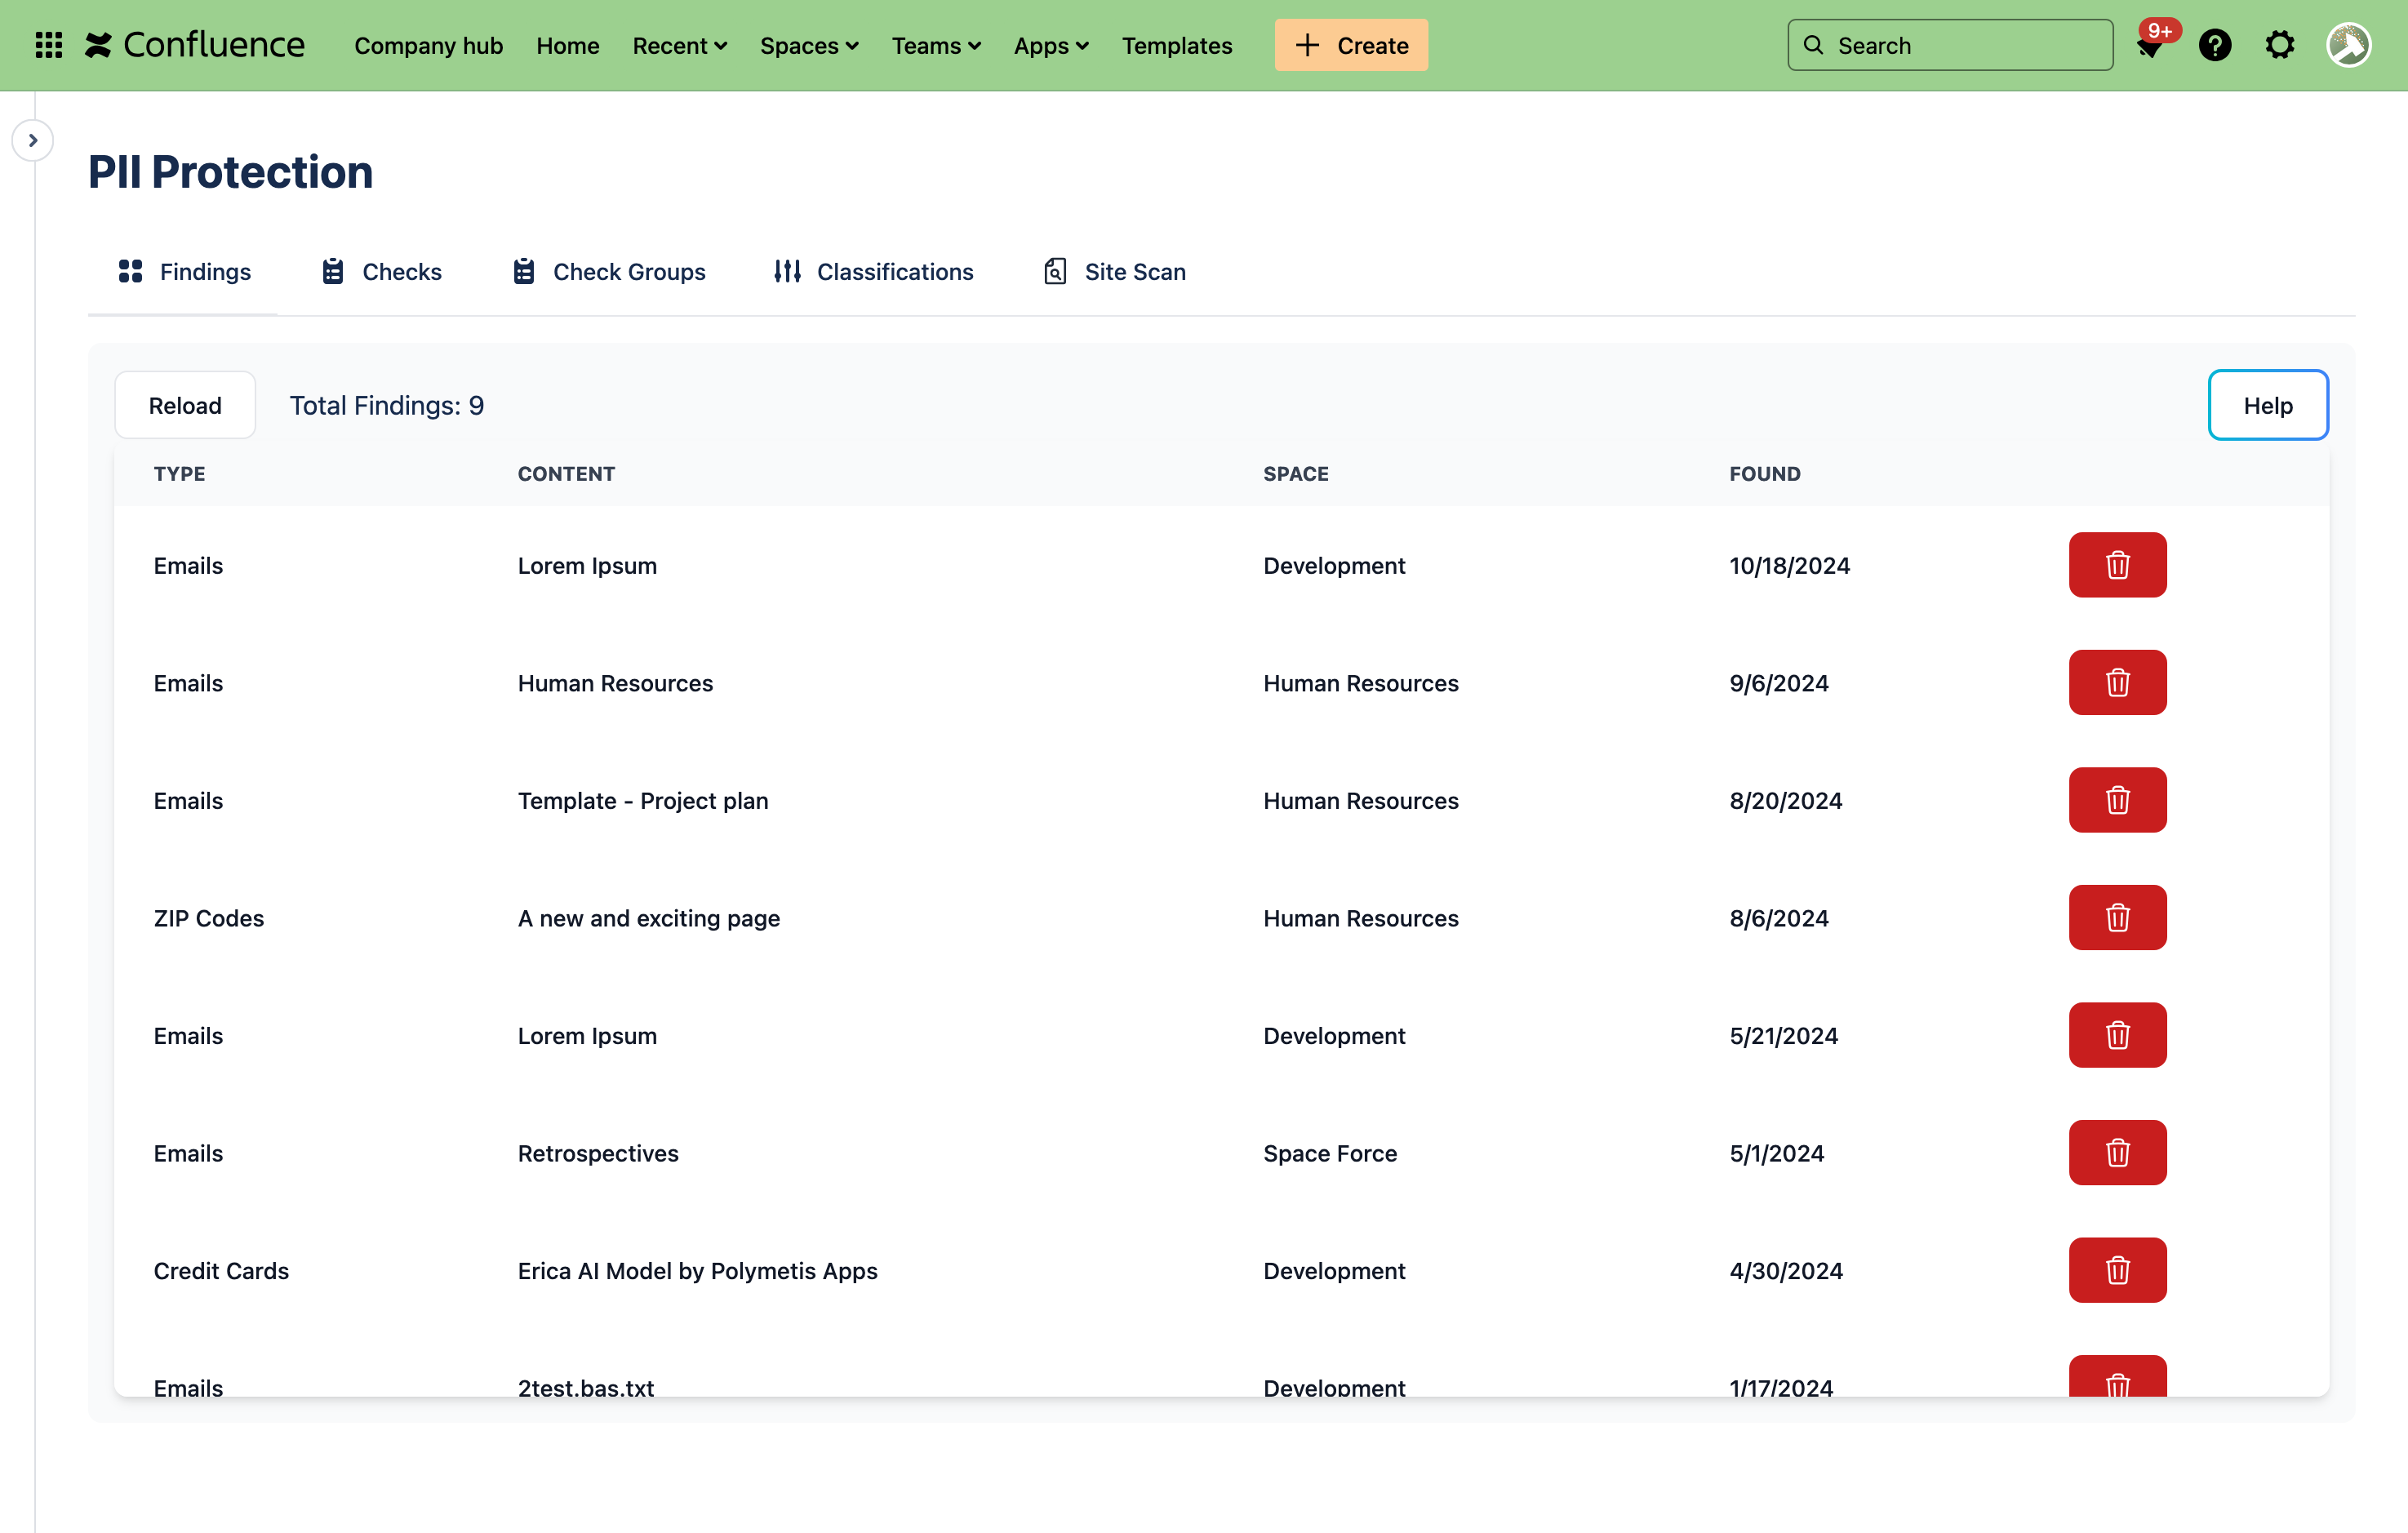Click the TYPE column header

tap(179, 474)
